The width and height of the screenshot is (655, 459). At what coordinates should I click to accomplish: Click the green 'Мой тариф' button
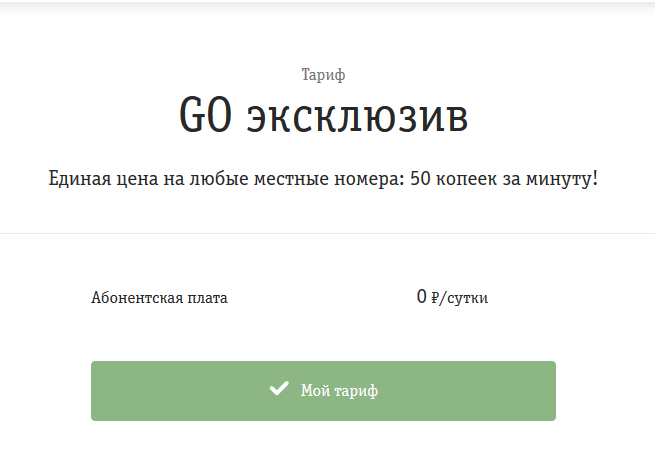[x=323, y=391]
